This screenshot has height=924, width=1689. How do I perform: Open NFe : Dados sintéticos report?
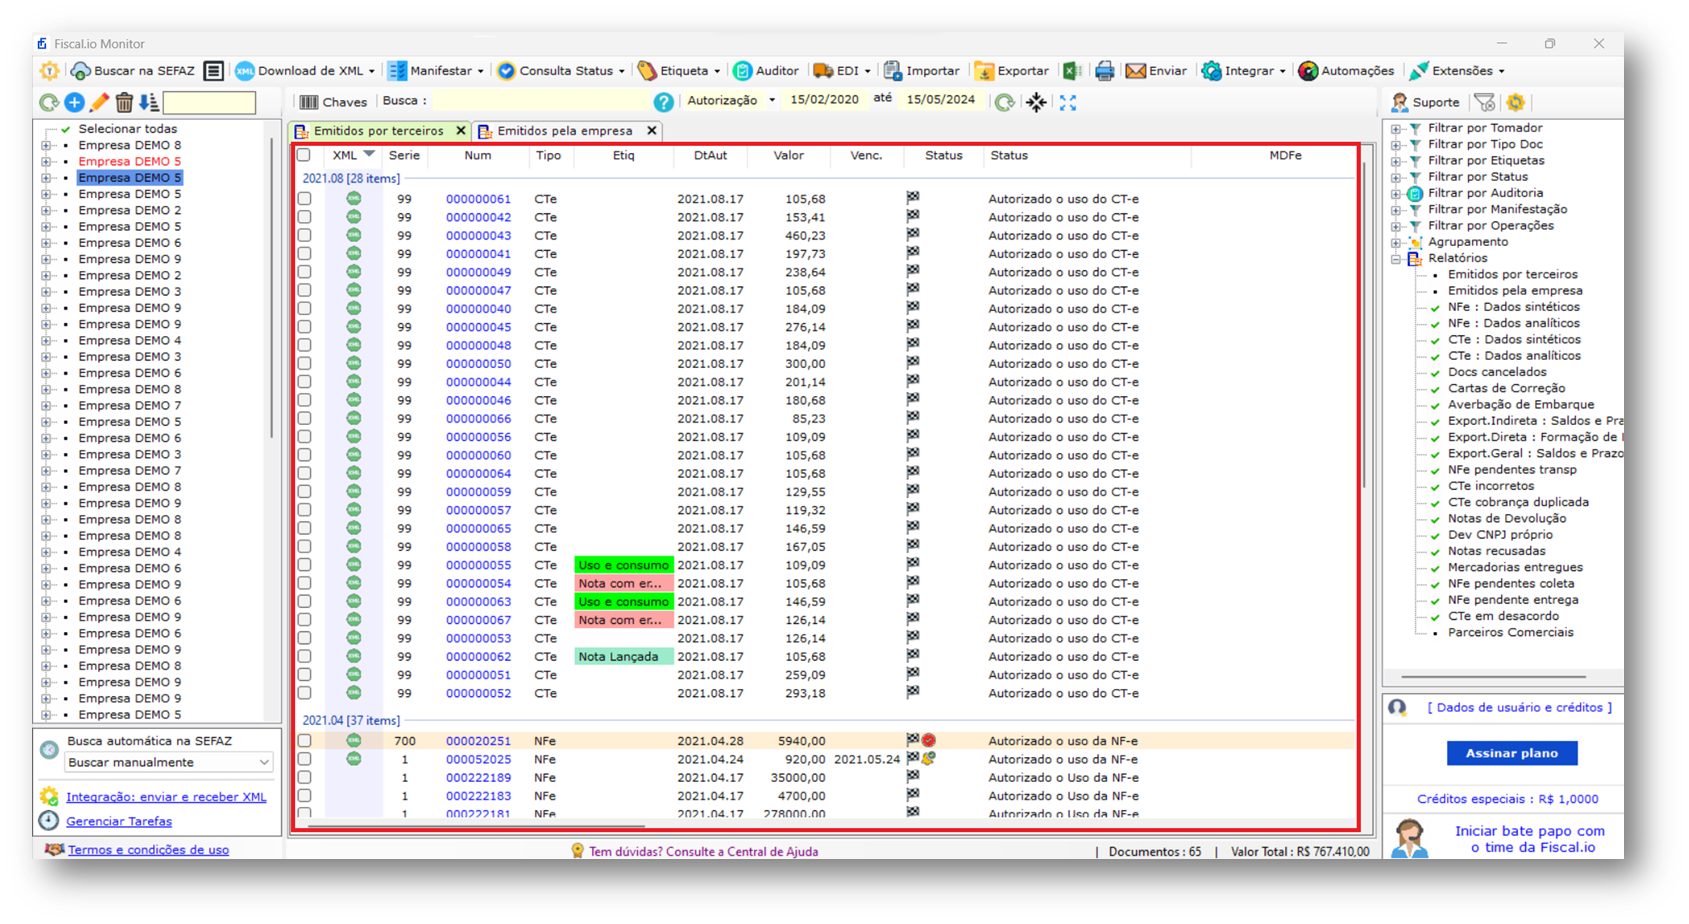[1513, 307]
